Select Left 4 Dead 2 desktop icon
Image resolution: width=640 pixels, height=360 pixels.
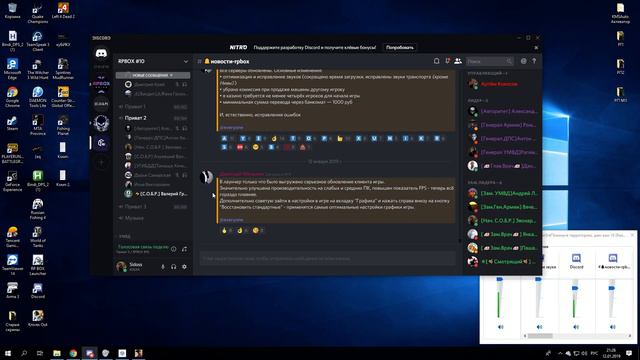63,11
